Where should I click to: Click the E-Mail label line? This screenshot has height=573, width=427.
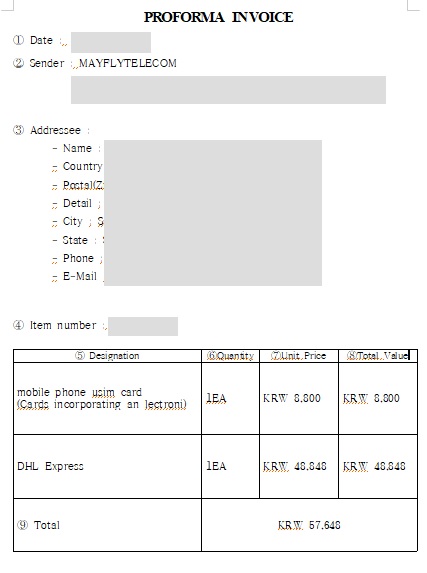click(78, 276)
